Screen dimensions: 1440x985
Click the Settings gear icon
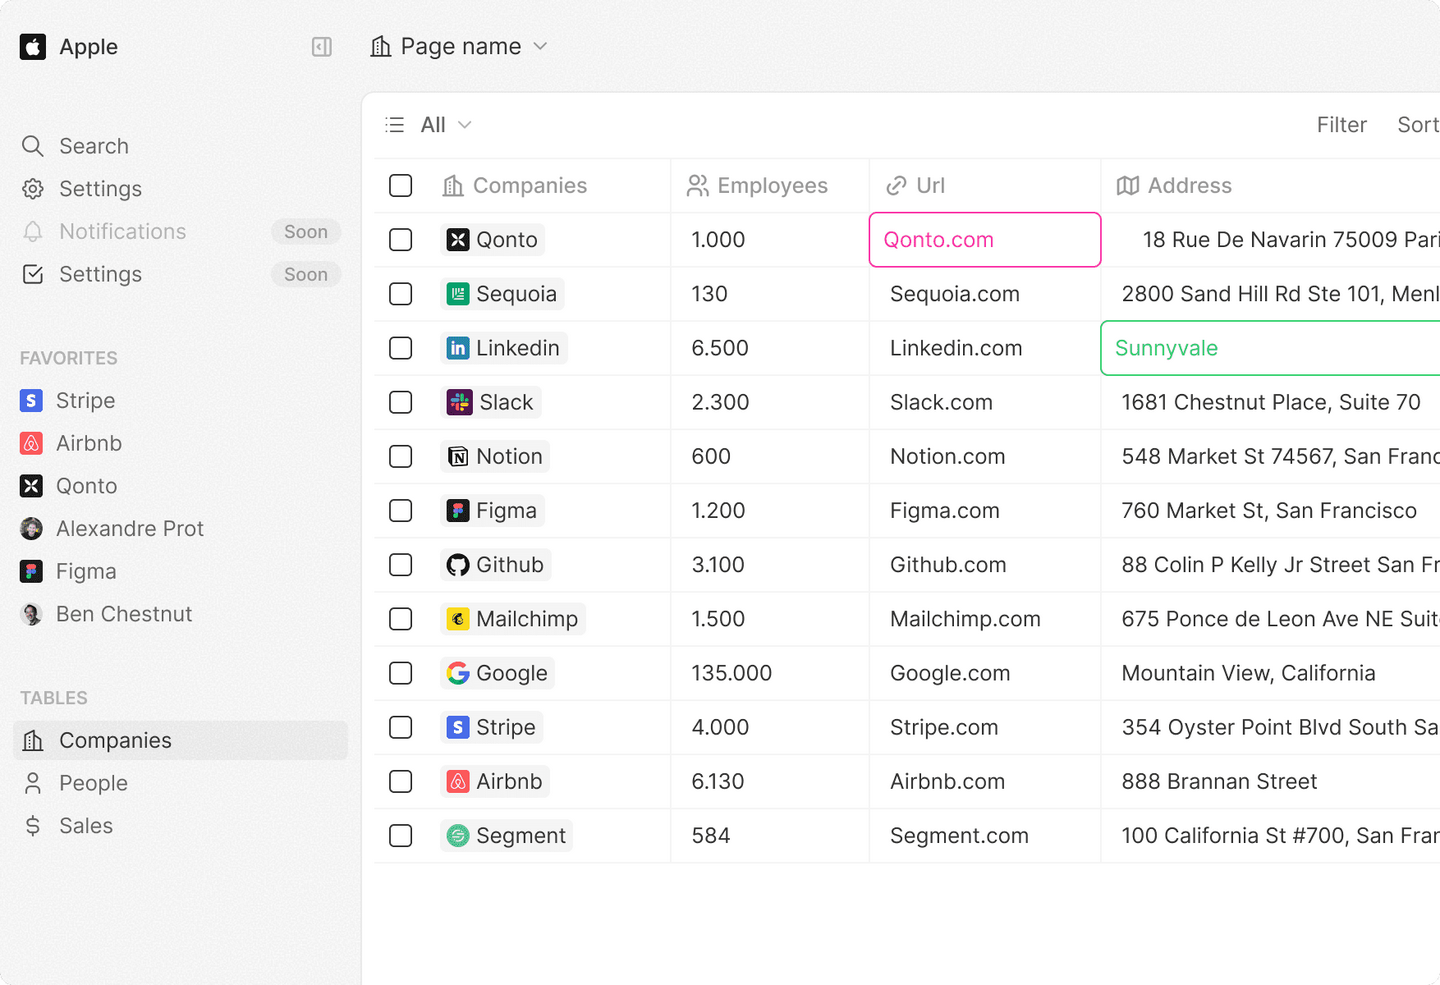33,189
